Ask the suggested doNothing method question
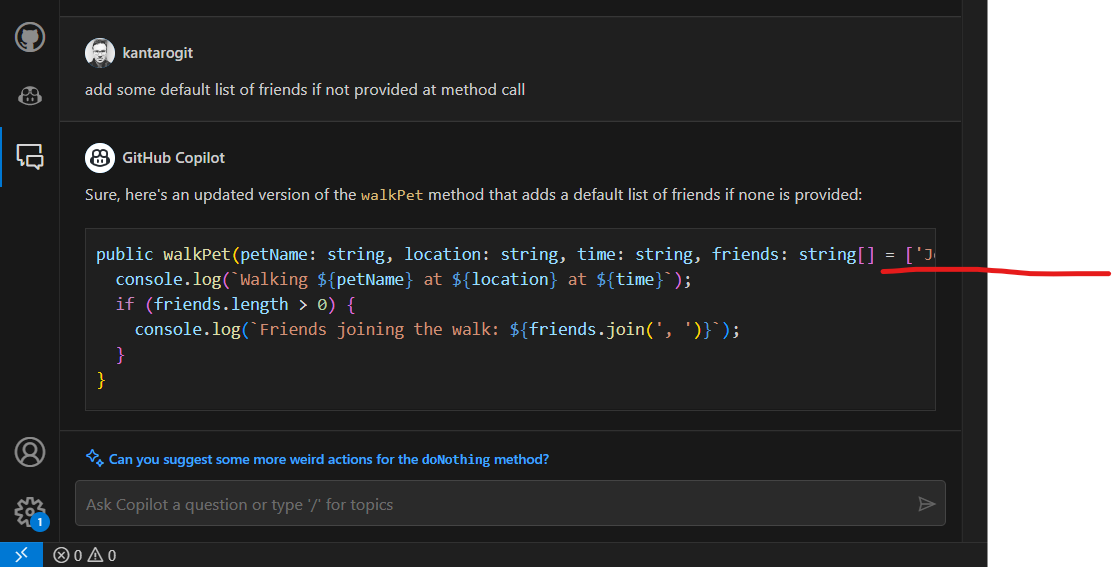 pyautogui.click(x=328, y=459)
